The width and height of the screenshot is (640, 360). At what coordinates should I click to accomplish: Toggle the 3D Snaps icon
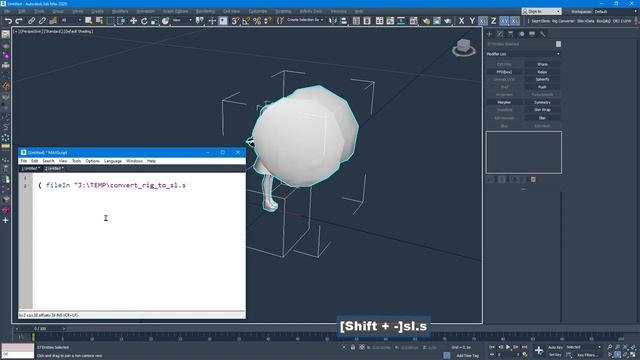[236, 21]
